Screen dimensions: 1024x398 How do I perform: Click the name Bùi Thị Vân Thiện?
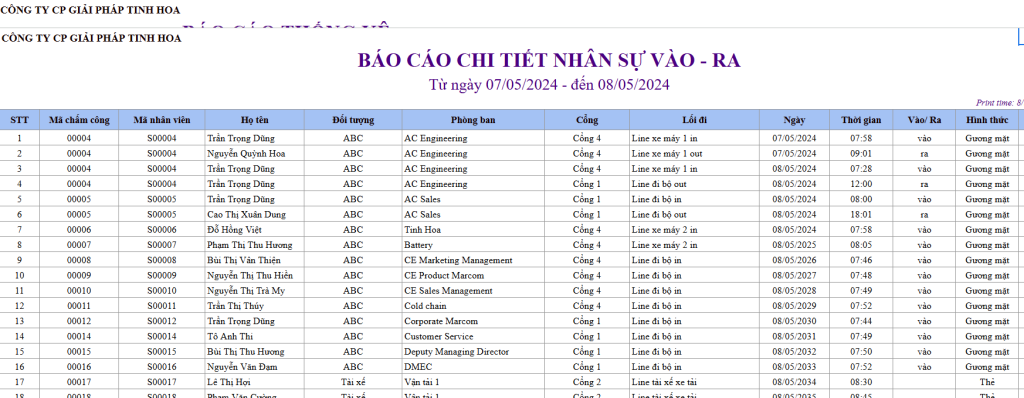[x=243, y=260]
